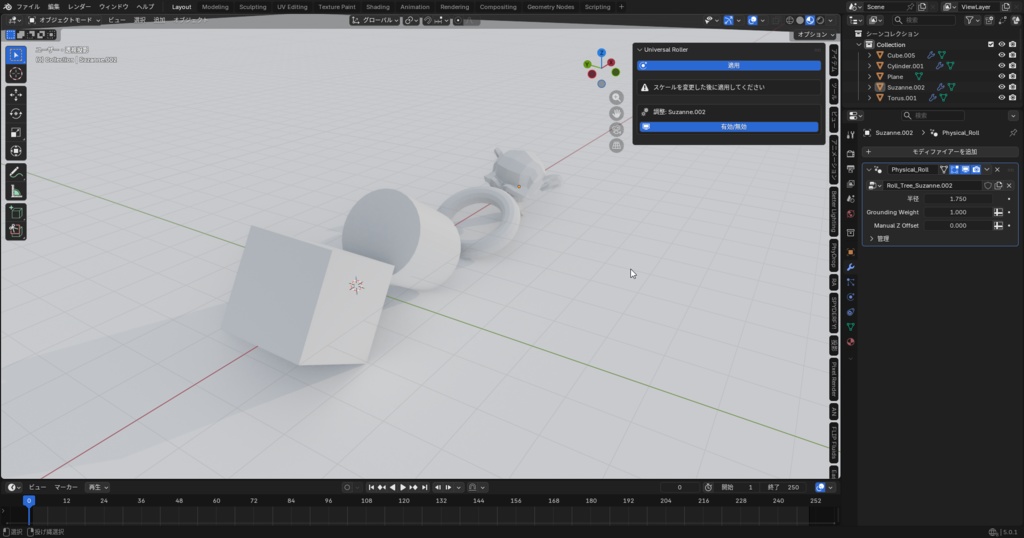Toggle camera view icon in viewport
1024x538 pixels.
[x=616, y=129]
